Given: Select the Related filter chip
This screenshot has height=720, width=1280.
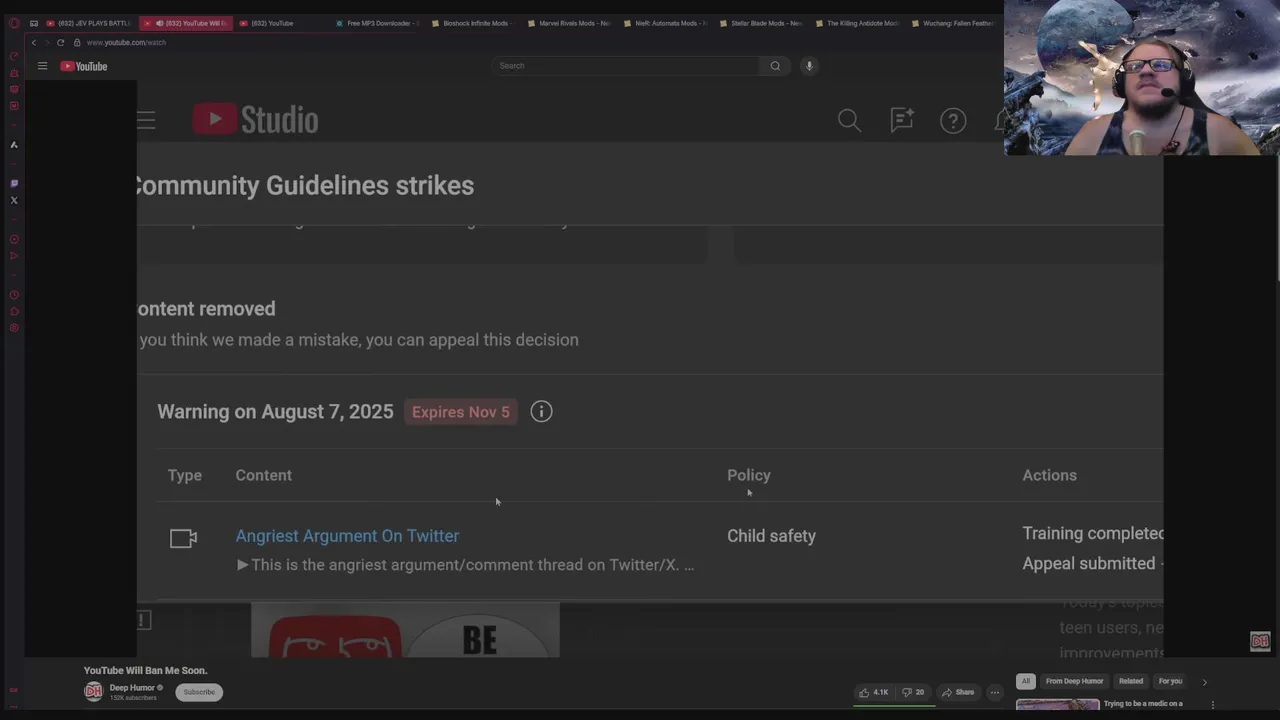Looking at the screenshot, I should 1131,681.
